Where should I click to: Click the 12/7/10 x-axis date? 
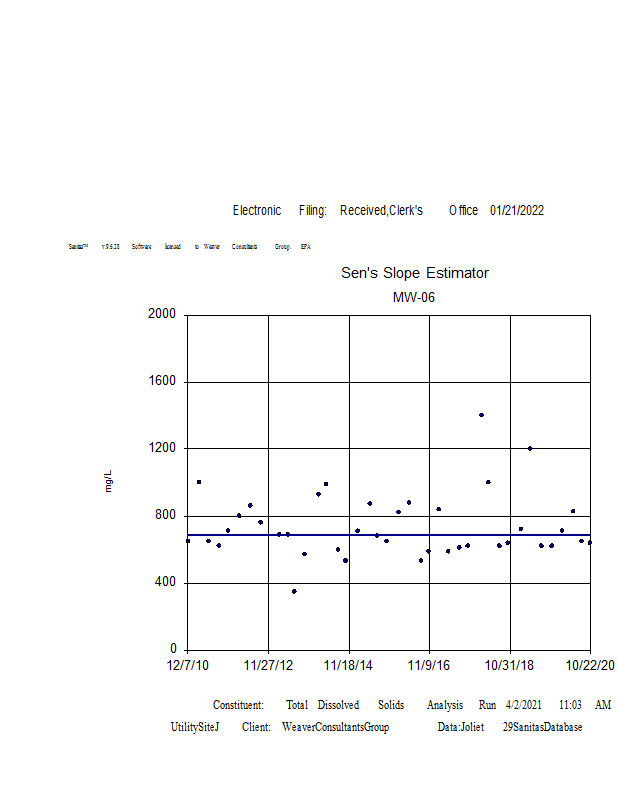[x=188, y=665]
